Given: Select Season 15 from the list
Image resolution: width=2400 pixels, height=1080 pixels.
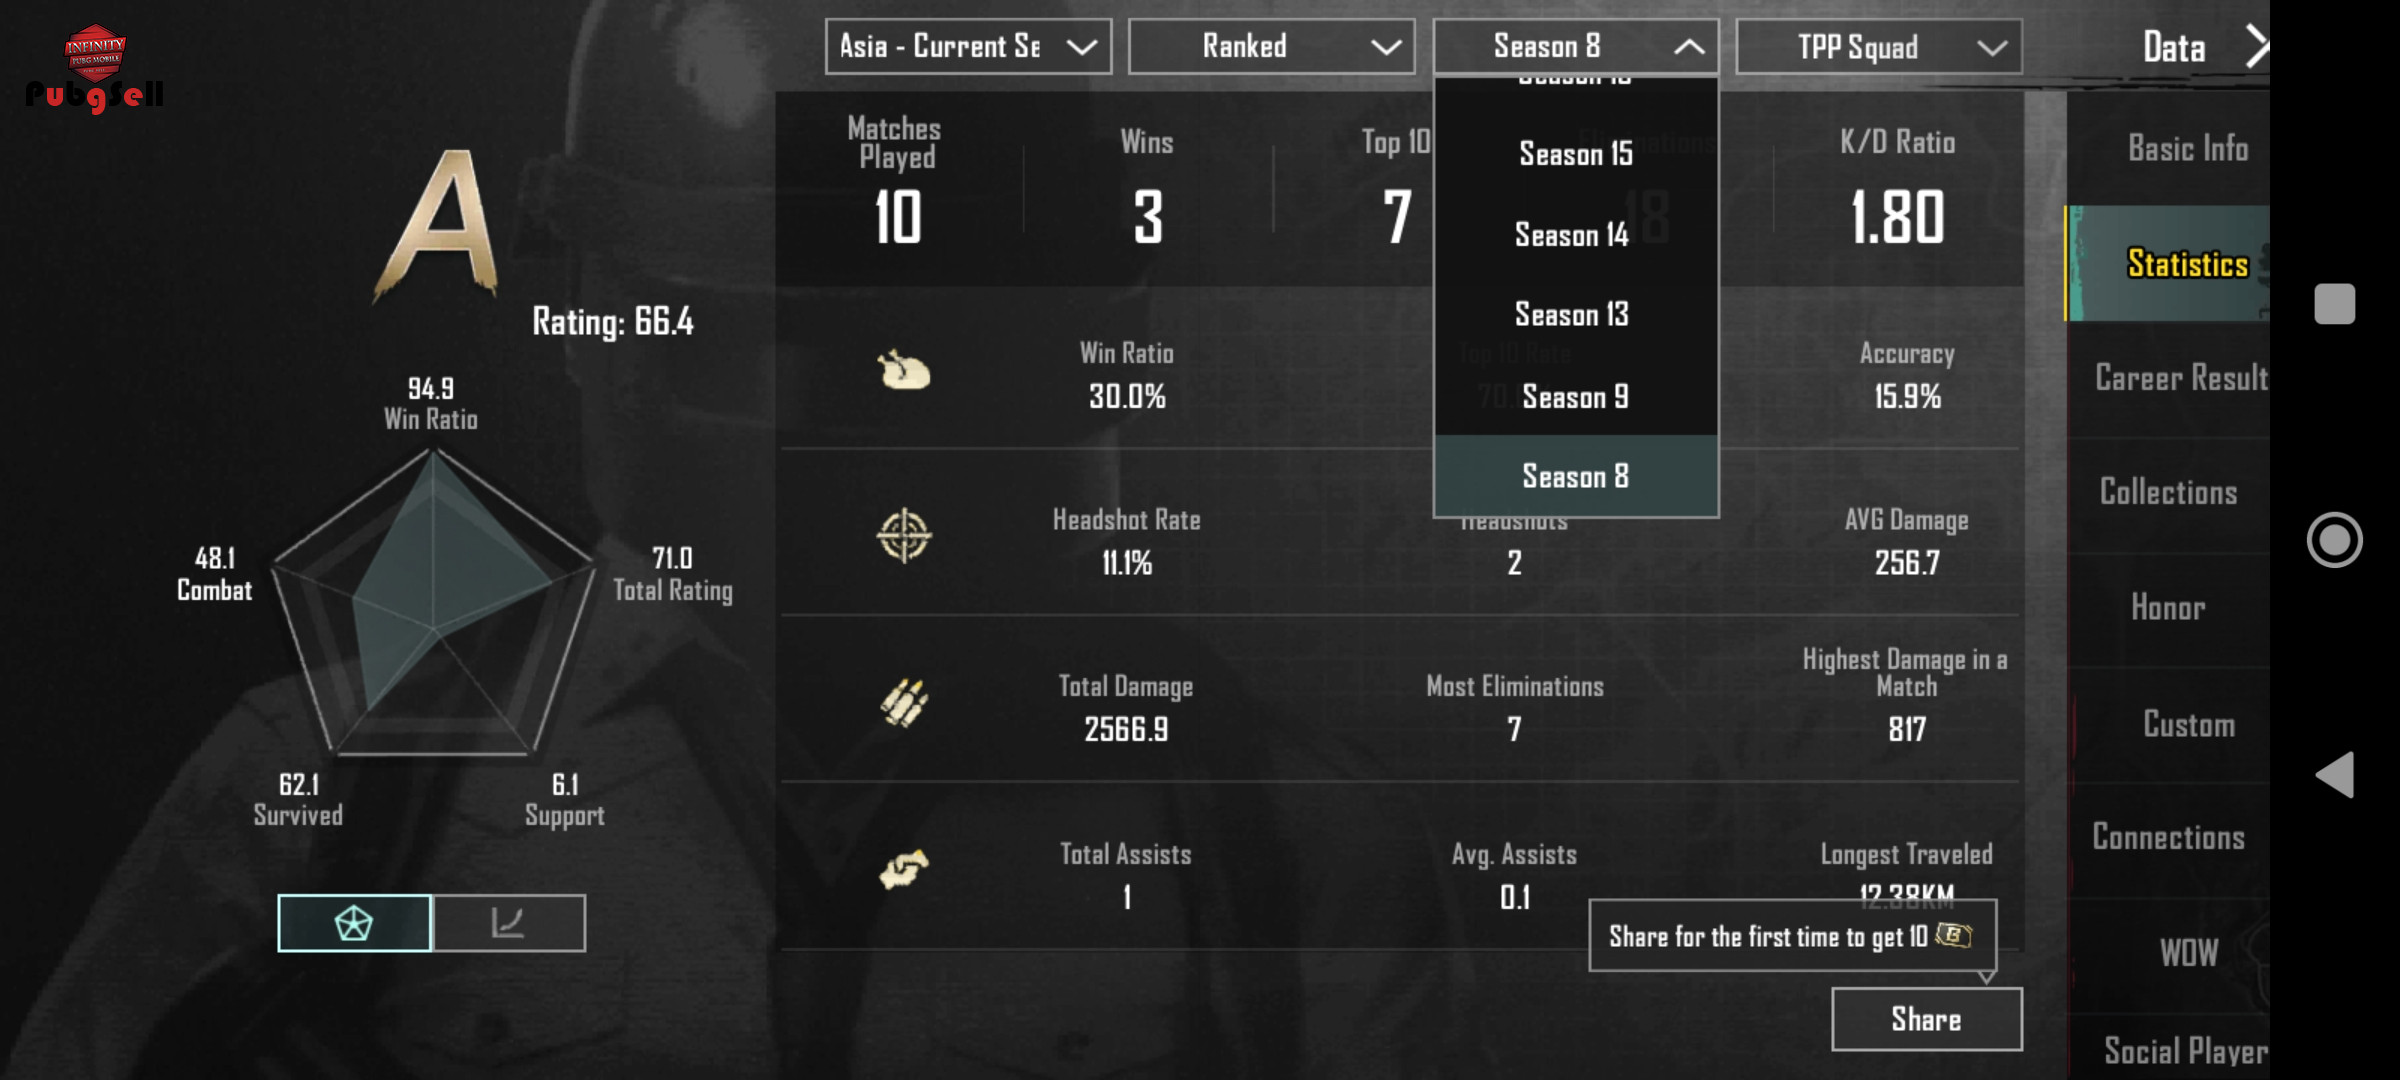Looking at the screenshot, I should coord(1576,154).
